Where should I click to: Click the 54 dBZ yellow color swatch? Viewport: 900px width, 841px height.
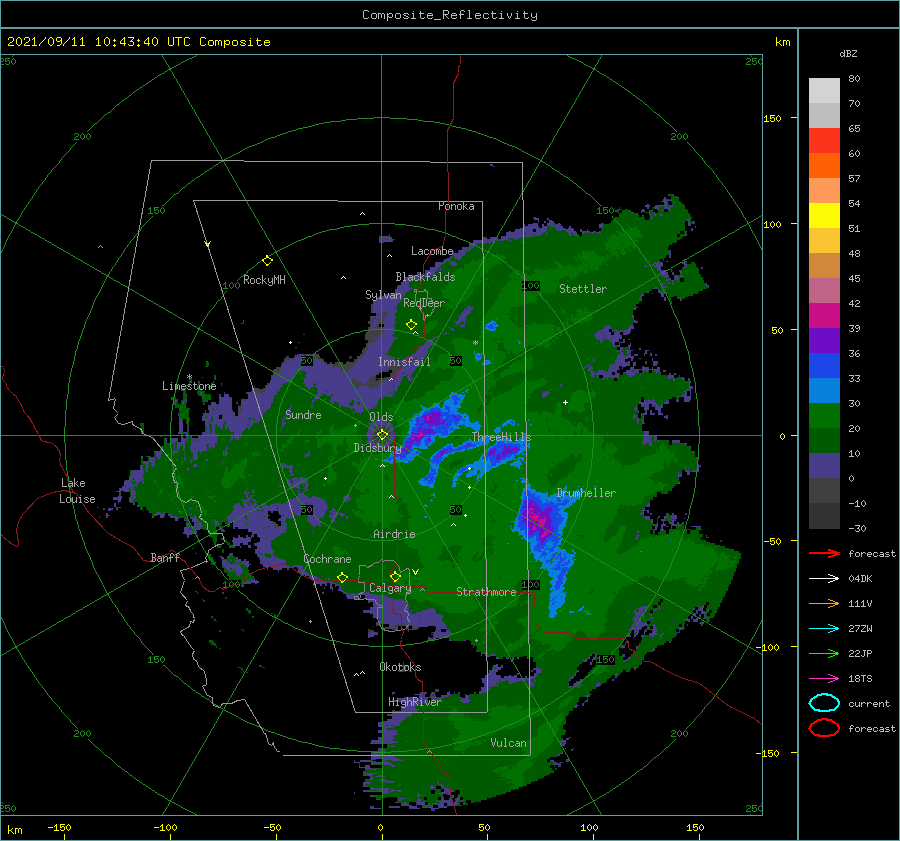pos(824,215)
